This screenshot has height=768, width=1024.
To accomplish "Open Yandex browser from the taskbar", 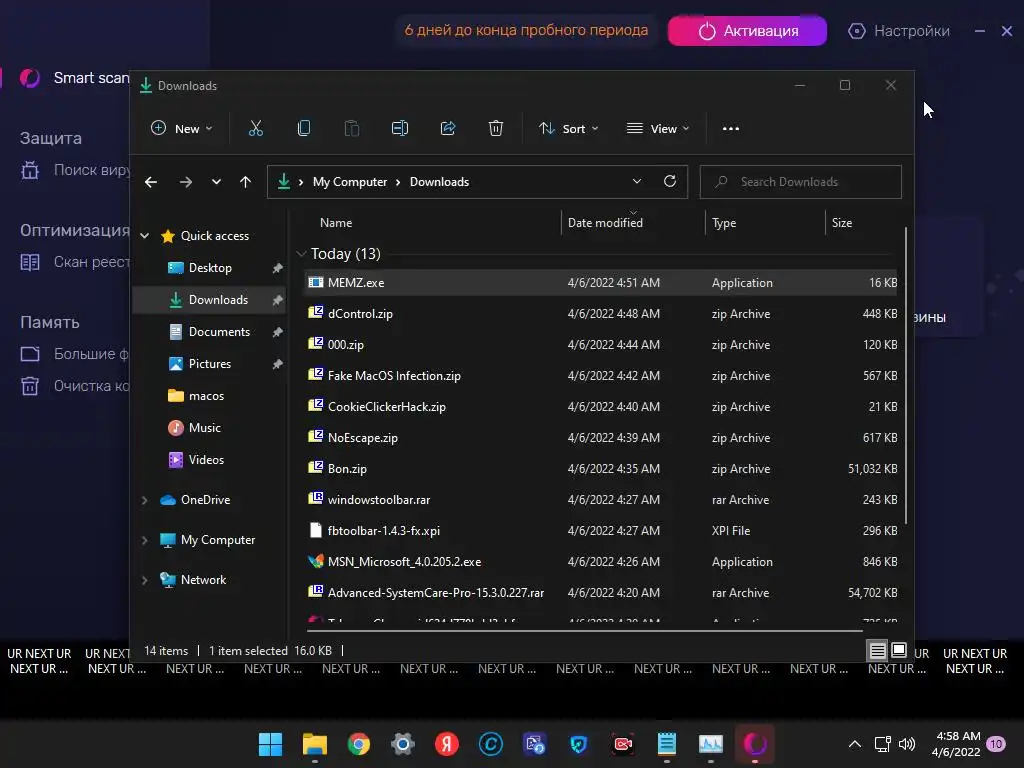I will [447, 744].
